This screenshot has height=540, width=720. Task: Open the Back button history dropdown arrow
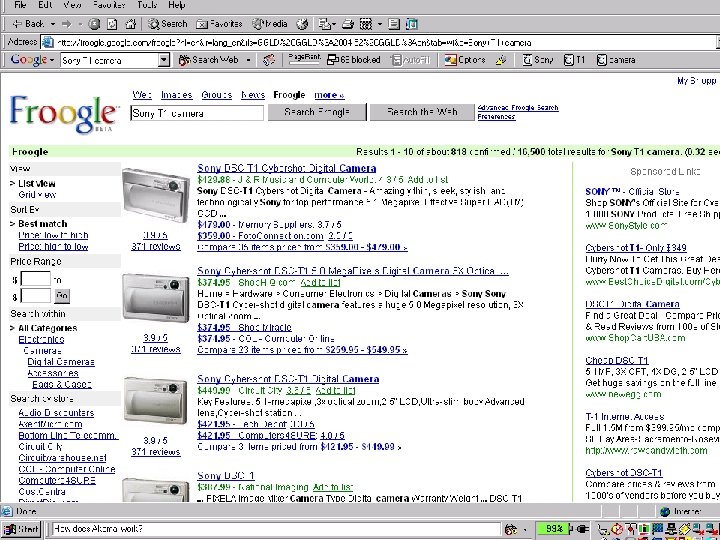click(53, 23)
